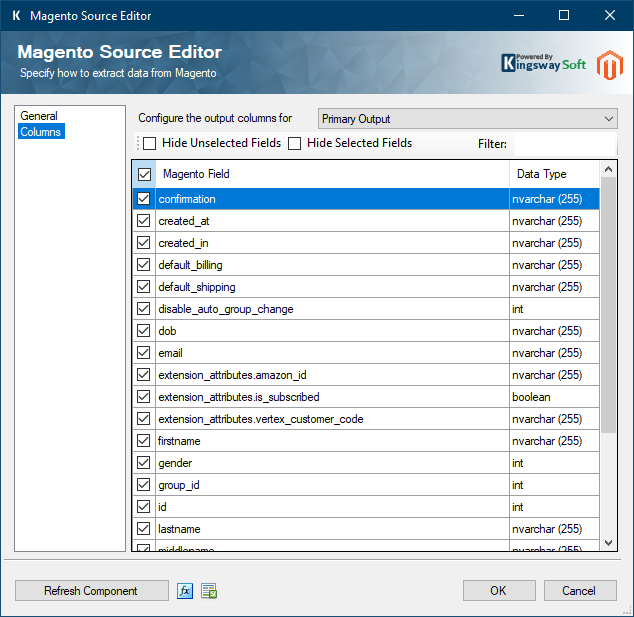Screen dimensions: 634x617
Task: Sort by Magento Field column header
Action: point(333,174)
